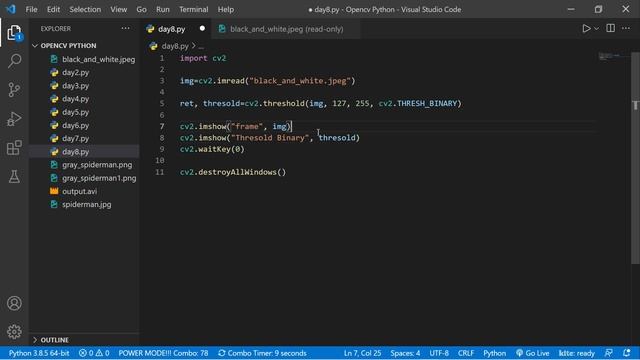Click day8.py breadcrumb item
640x360 pixels.
tap(175, 46)
